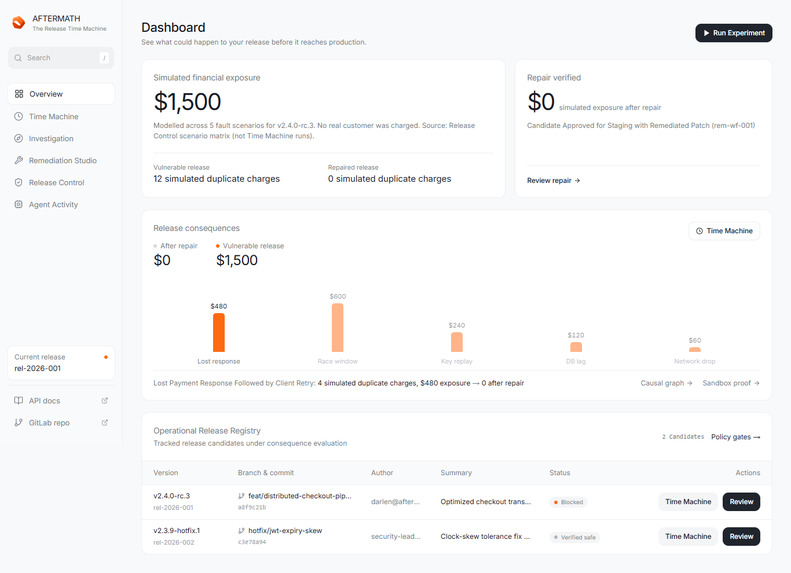
Task: Select the DB lag bar ($120)
Action: (x=576, y=347)
